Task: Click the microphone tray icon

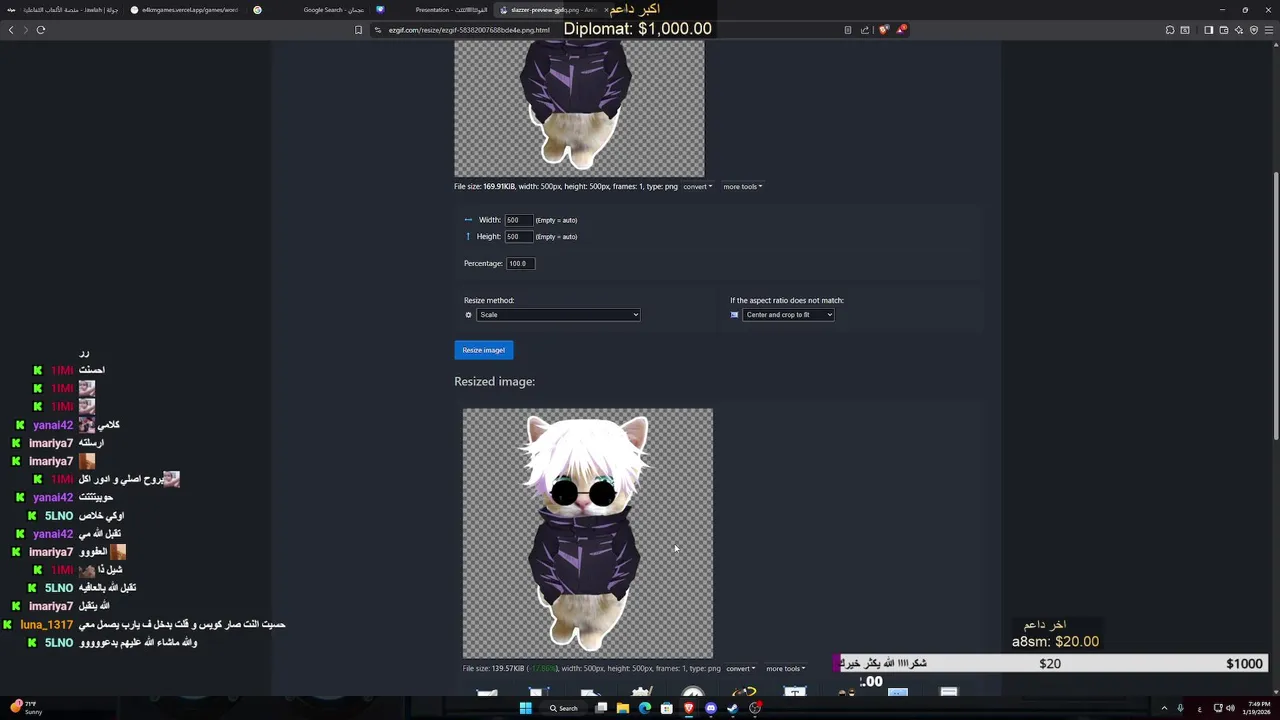Action: (1180, 708)
